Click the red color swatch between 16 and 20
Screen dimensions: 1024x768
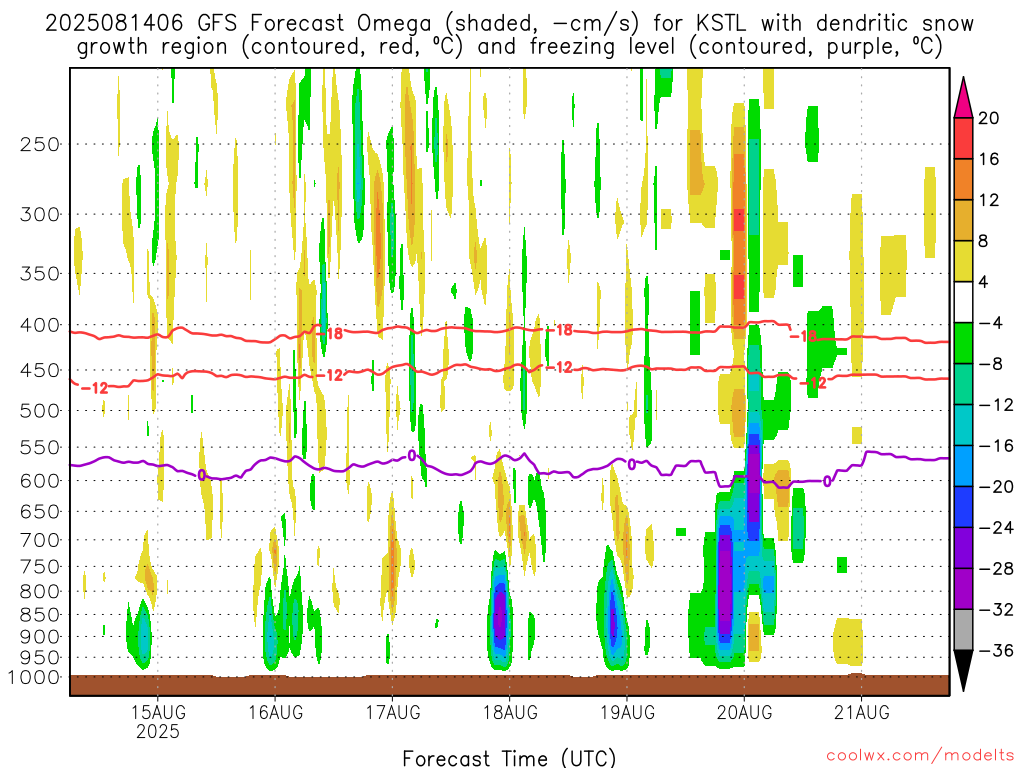click(963, 138)
